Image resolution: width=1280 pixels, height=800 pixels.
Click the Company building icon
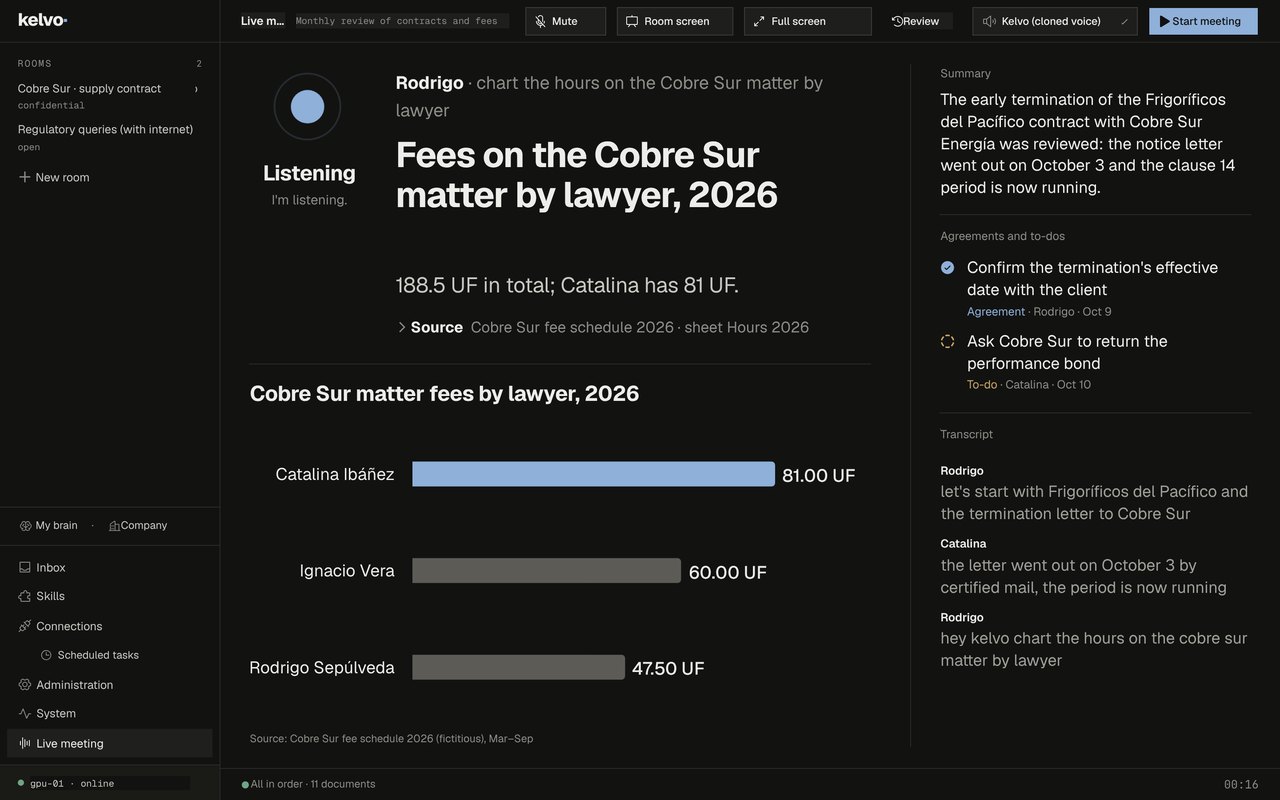(114, 526)
